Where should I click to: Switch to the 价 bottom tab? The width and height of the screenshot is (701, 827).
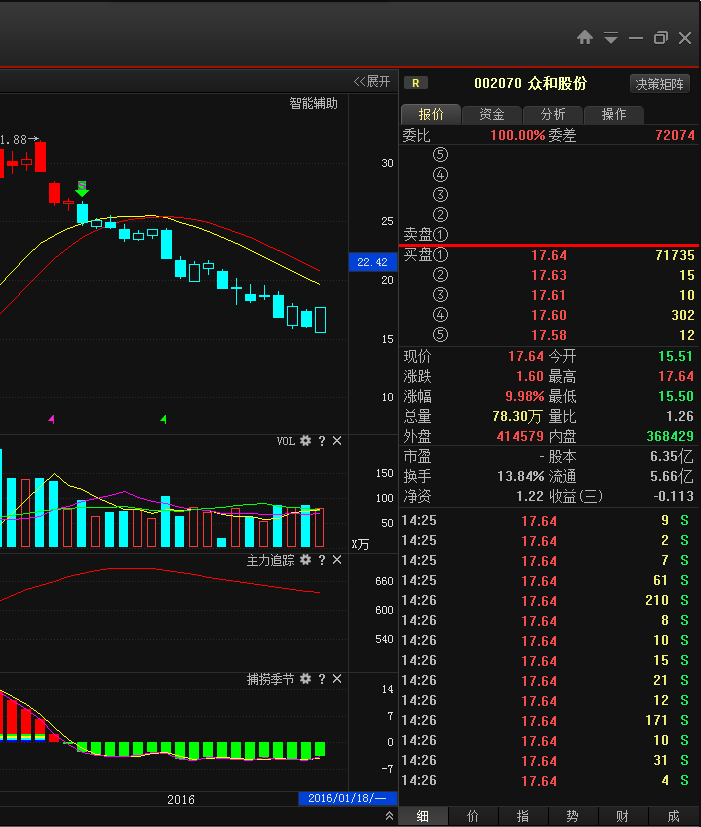click(473, 816)
